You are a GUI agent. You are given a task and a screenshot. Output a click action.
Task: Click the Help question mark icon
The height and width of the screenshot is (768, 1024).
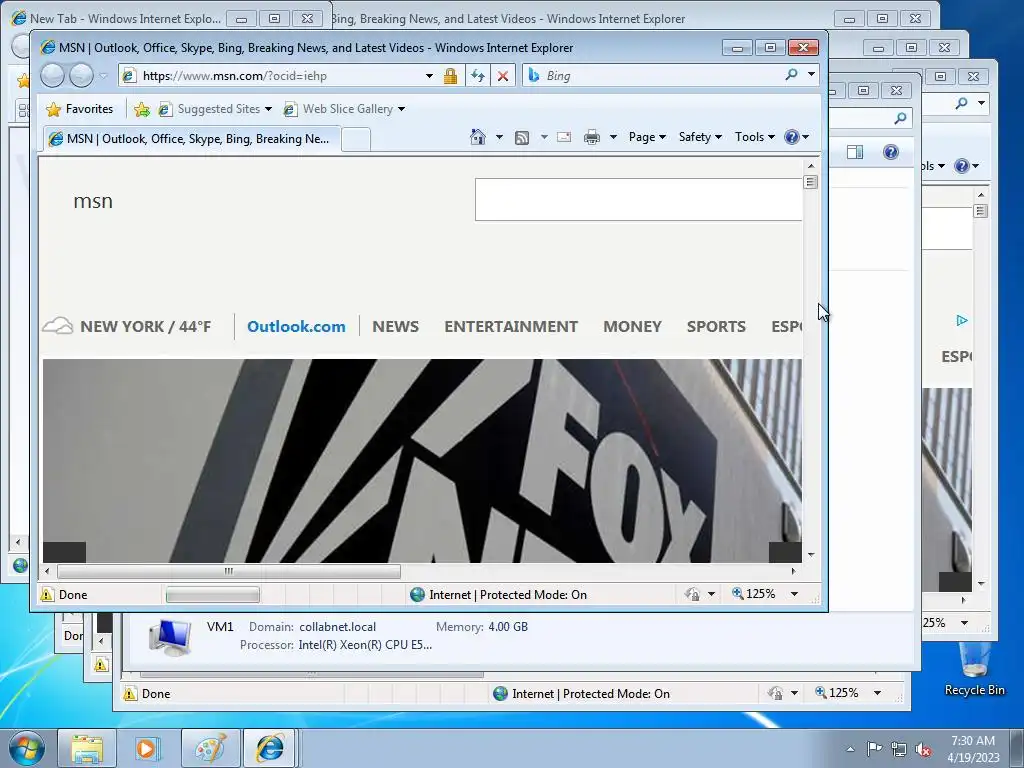click(792, 137)
